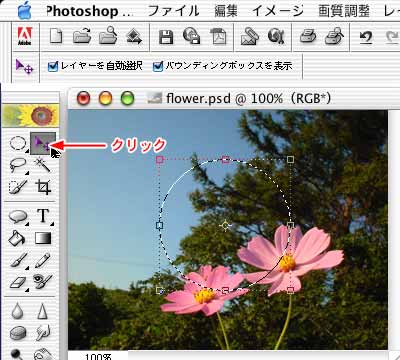This screenshot has width=400, height=360.
Task: Select the Smudge finger tool
Action: 43,333
